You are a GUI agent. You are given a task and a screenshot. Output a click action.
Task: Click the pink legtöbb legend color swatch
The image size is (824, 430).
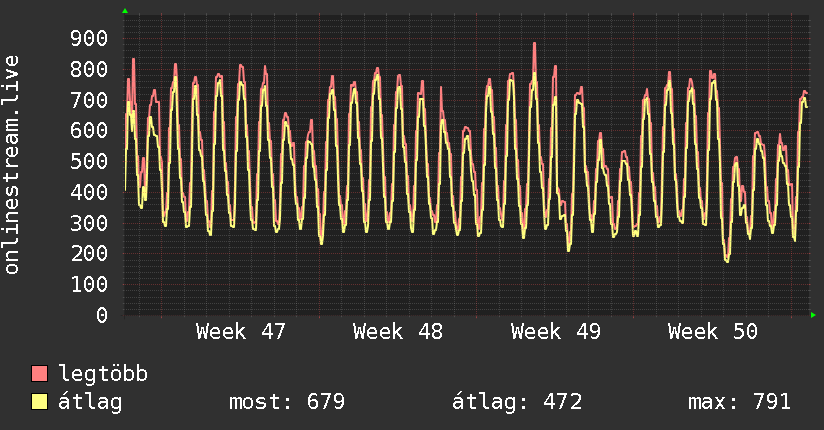tap(39, 373)
